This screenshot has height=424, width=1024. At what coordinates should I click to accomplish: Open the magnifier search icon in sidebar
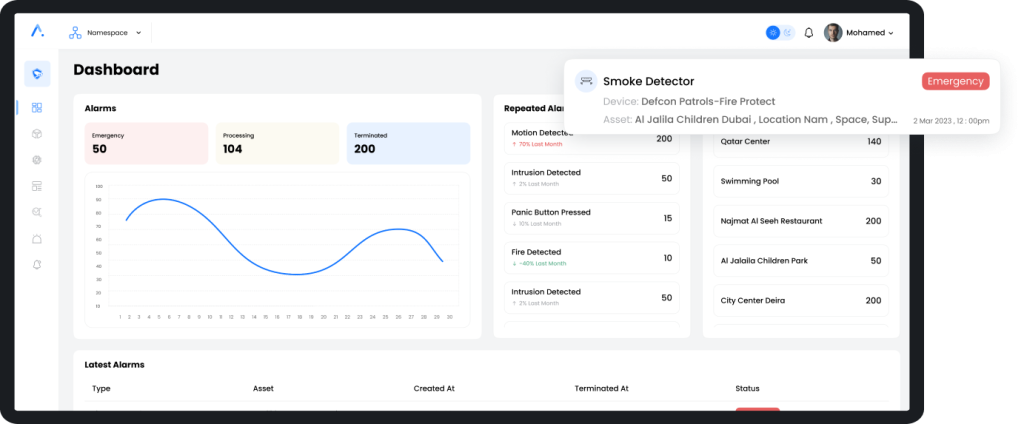(37, 212)
